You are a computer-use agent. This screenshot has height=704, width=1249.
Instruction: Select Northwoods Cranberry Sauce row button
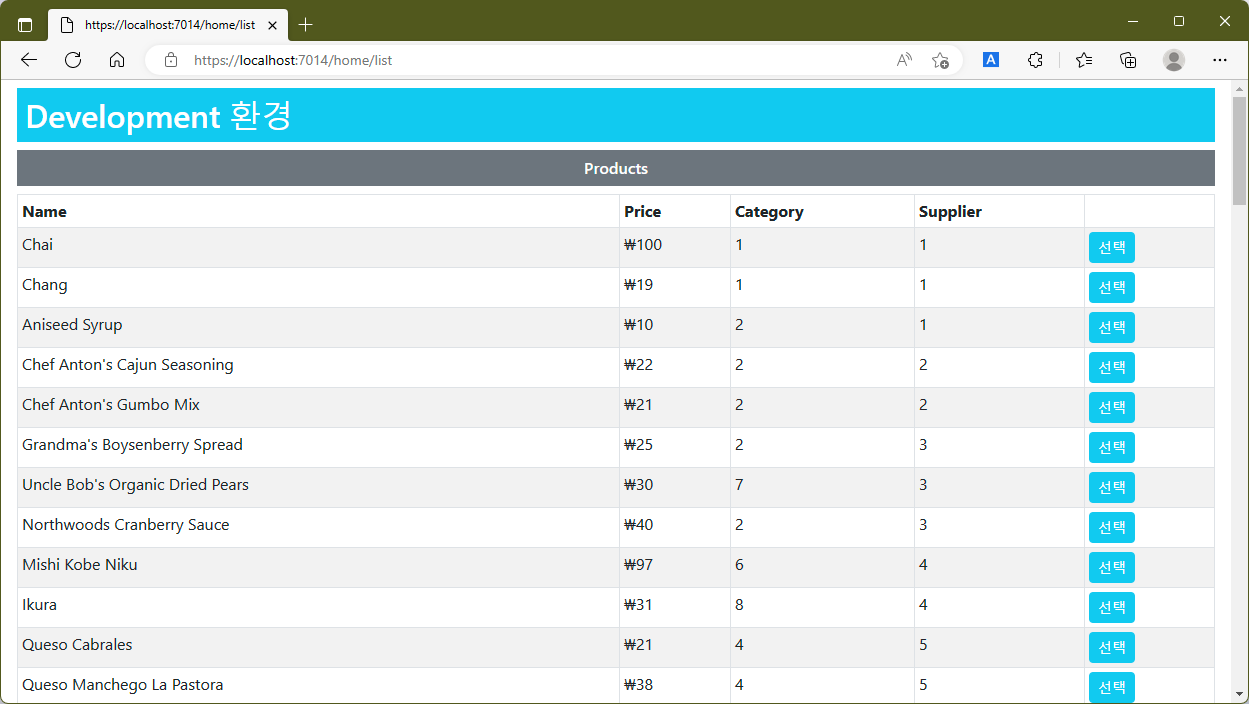coord(1111,528)
